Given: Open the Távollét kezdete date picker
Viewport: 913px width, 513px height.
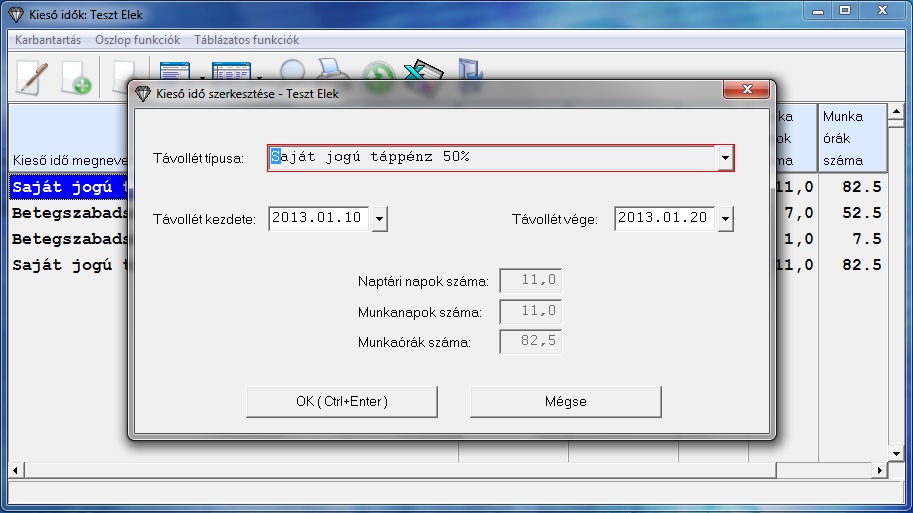Looking at the screenshot, I should tap(379, 219).
